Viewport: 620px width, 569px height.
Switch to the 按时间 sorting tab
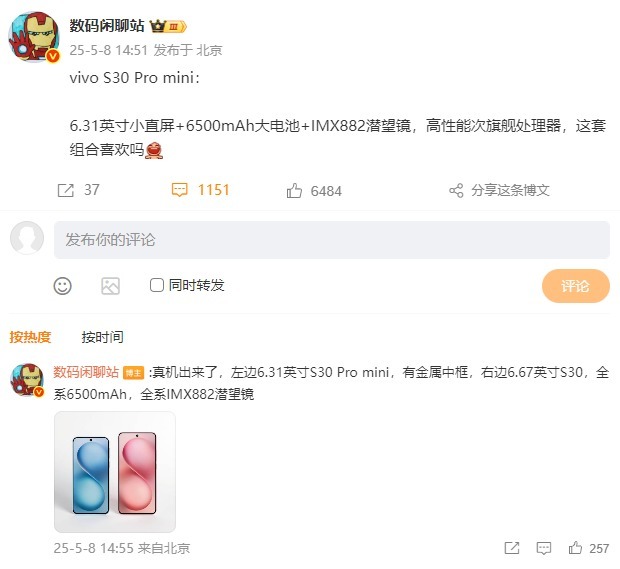point(102,337)
